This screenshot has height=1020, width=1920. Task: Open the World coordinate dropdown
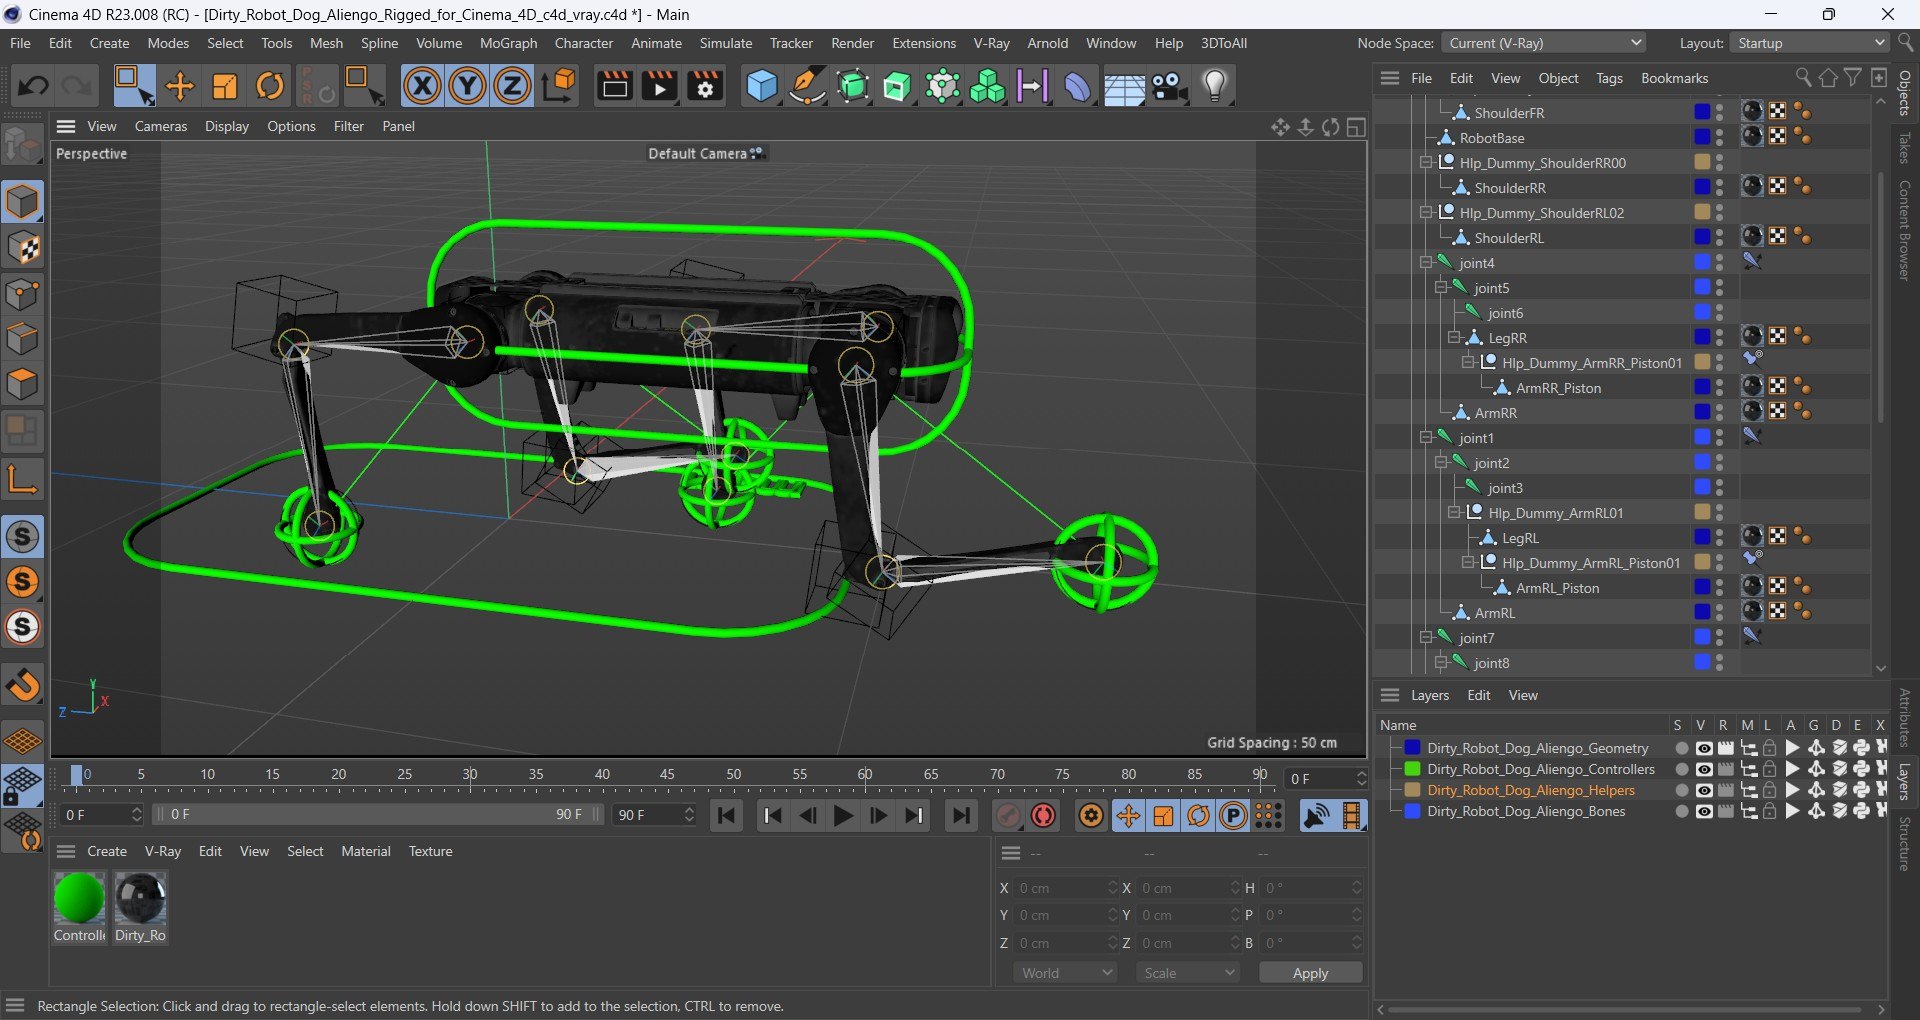tap(1066, 973)
